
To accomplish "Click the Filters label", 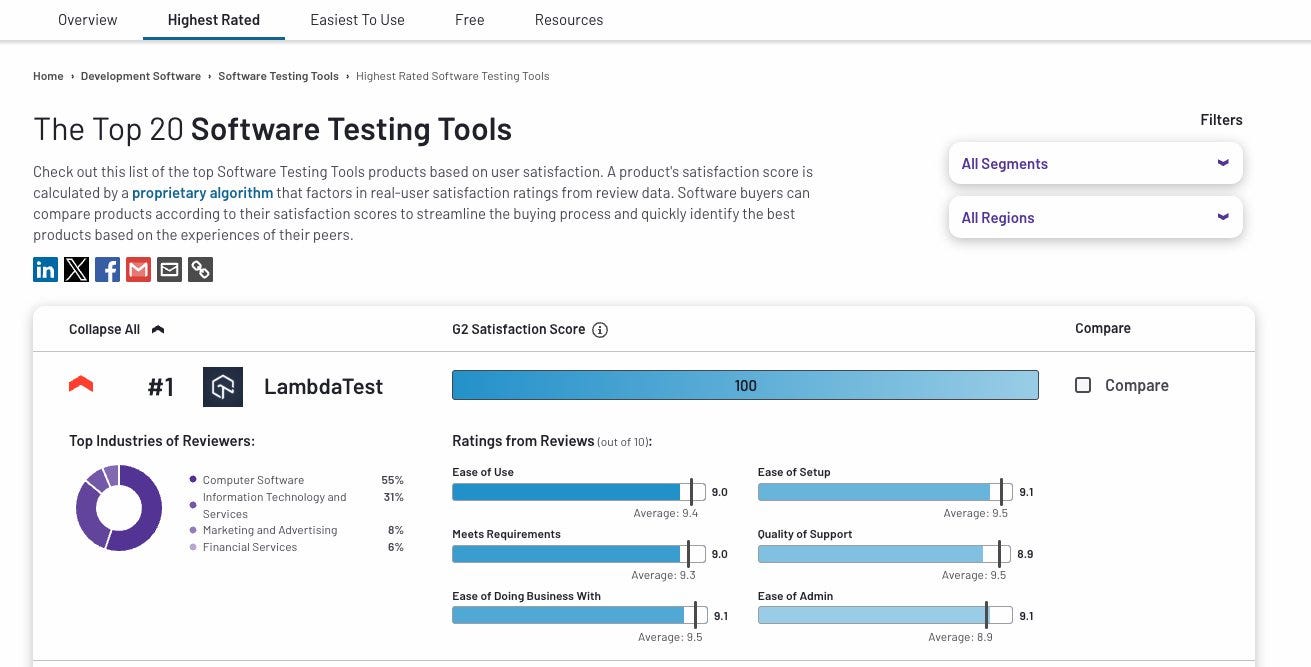I will (1221, 120).
